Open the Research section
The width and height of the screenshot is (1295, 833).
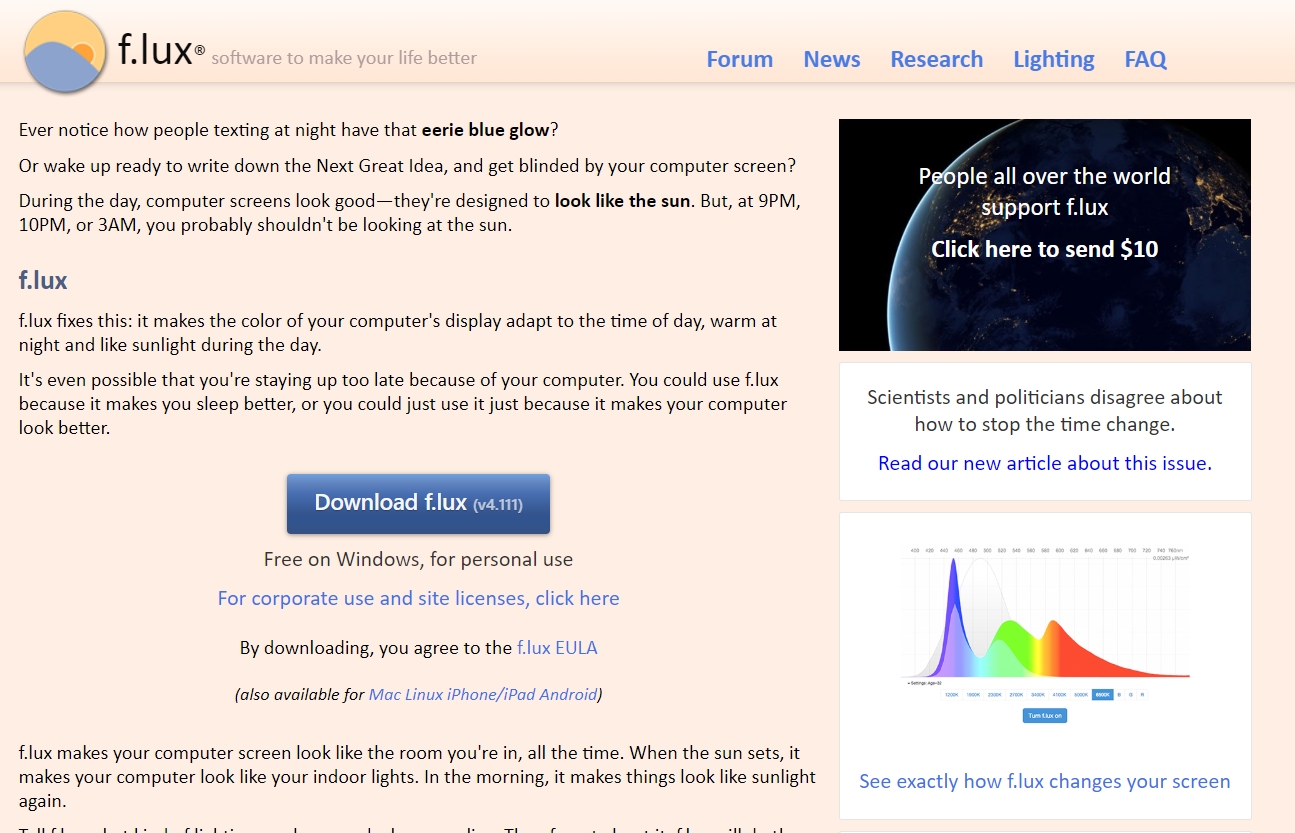(x=937, y=59)
